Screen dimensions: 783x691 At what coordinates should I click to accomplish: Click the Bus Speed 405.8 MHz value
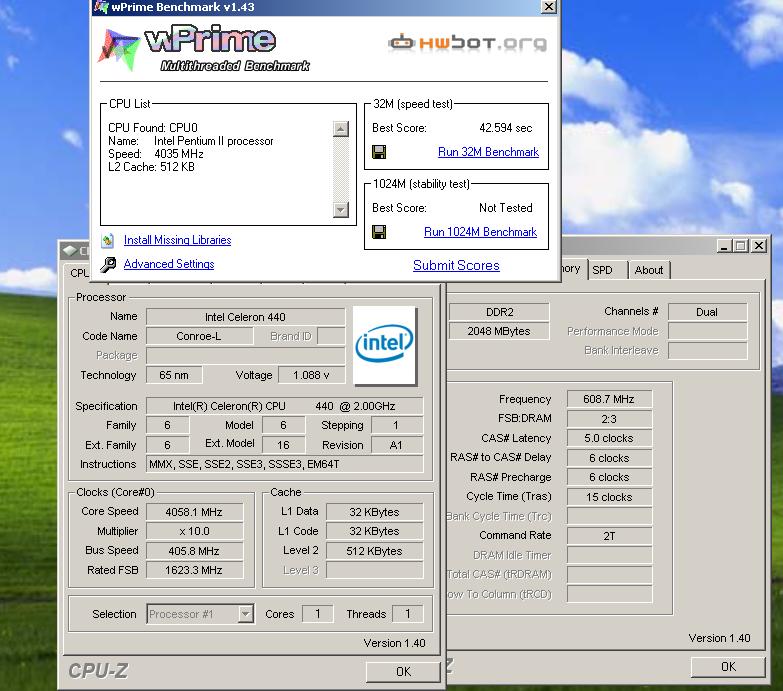pyautogui.click(x=194, y=551)
